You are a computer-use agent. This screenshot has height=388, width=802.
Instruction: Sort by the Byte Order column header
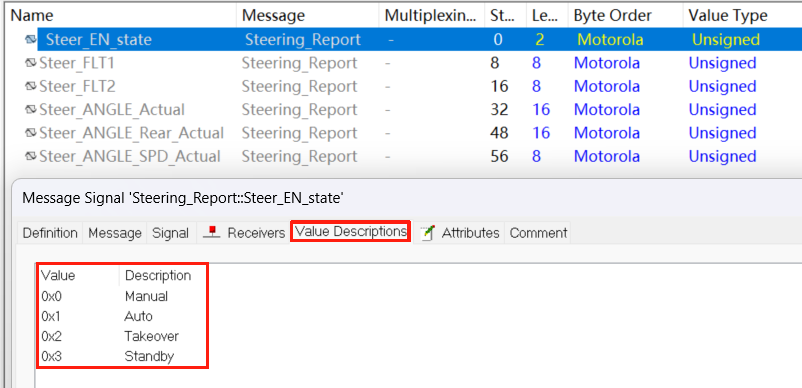pyautogui.click(x=625, y=15)
